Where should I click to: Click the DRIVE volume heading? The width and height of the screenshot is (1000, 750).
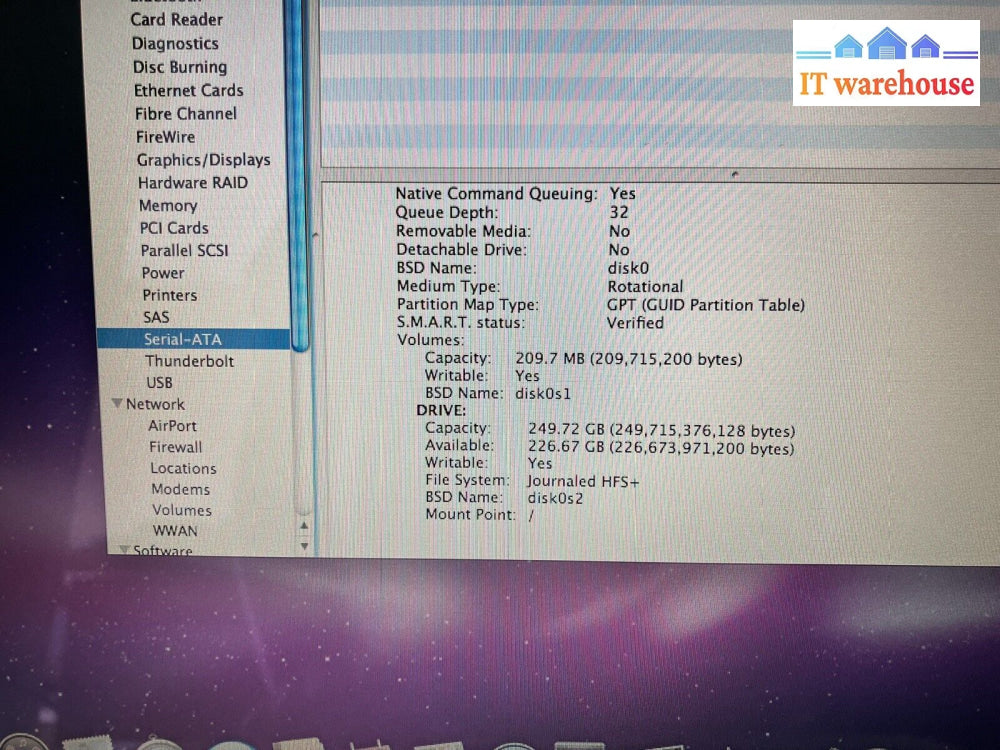(x=441, y=411)
